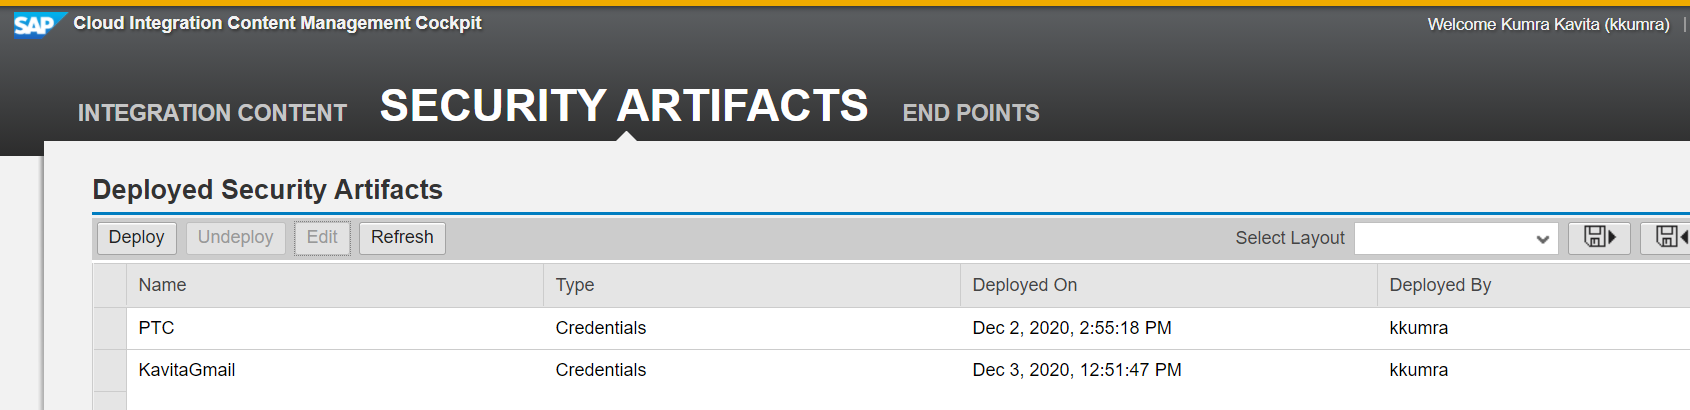Click the Deployed On column header
The height and width of the screenshot is (410, 1690).
pos(1024,285)
